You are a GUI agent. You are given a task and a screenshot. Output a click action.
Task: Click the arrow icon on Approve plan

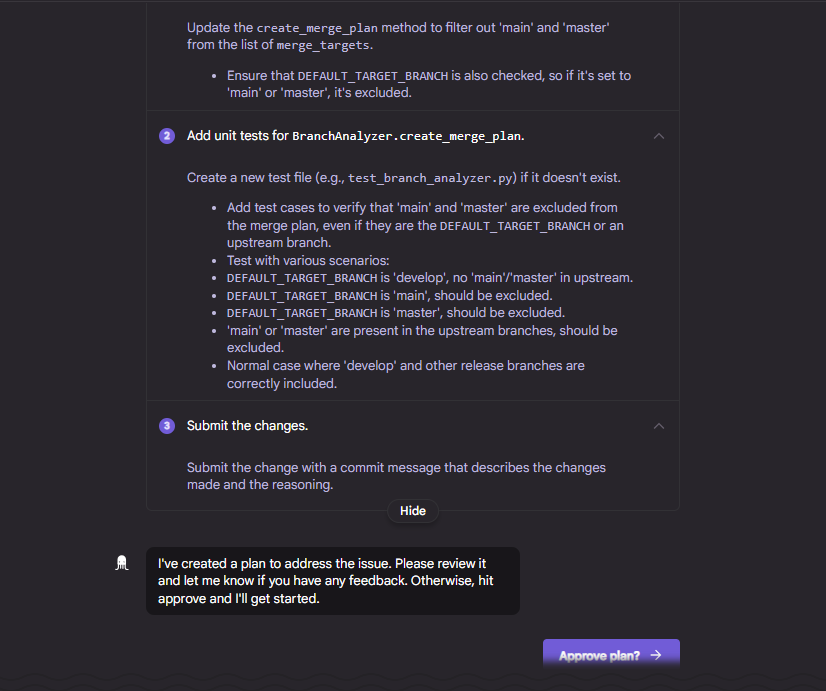(656, 655)
